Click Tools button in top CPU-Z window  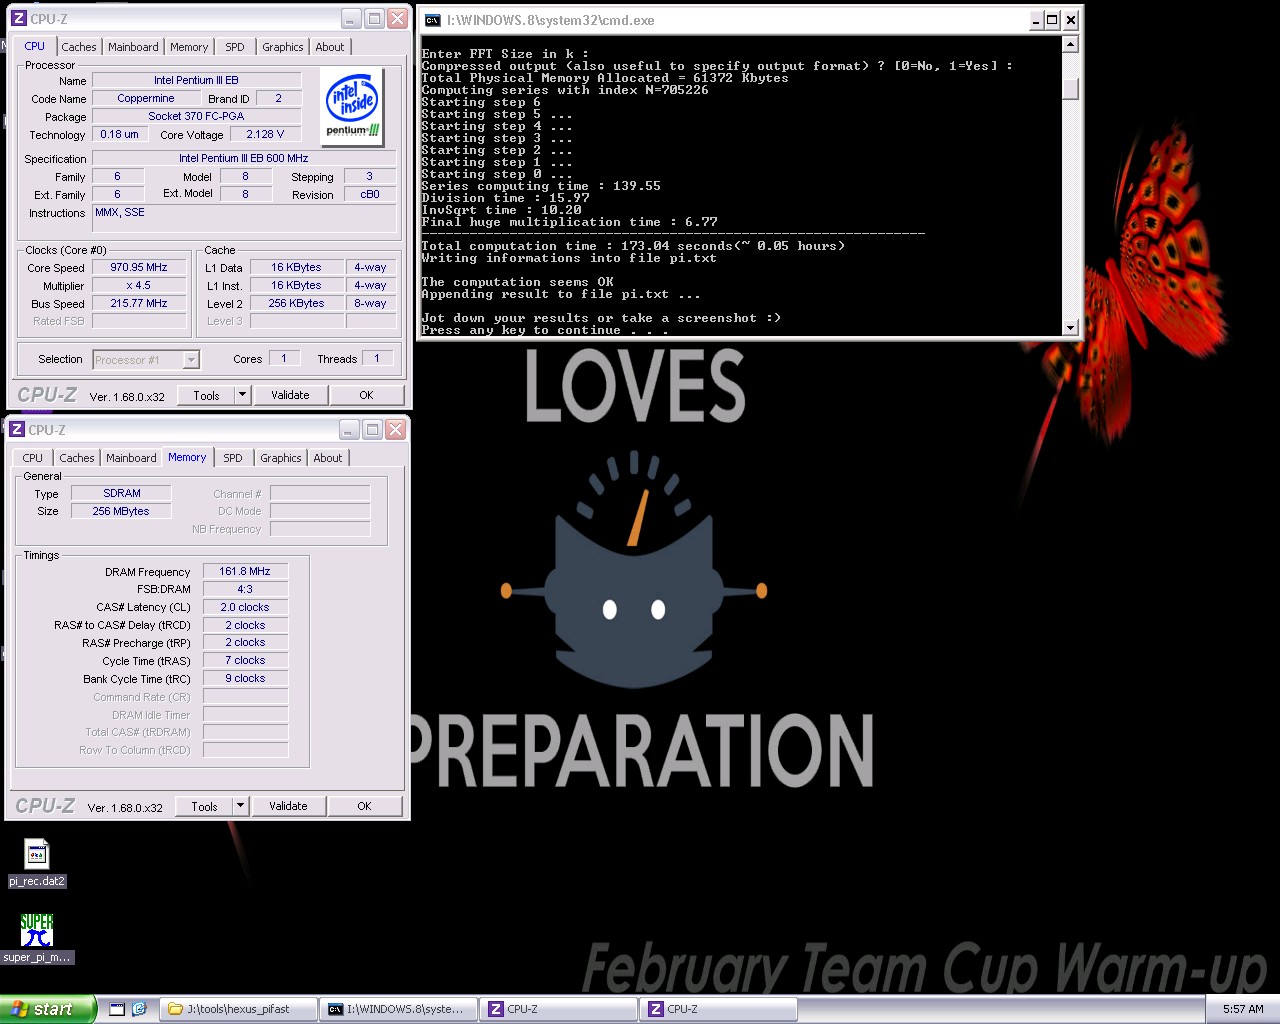(206, 395)
